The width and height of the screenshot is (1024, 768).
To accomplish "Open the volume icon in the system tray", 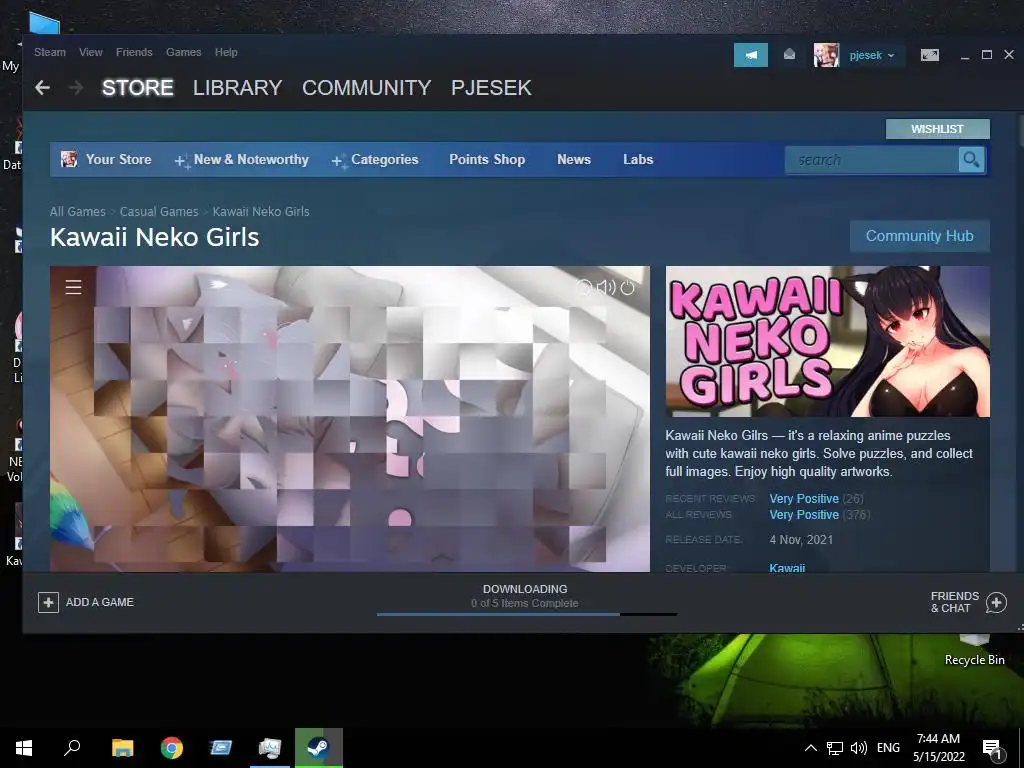I will tap(859, 748).
